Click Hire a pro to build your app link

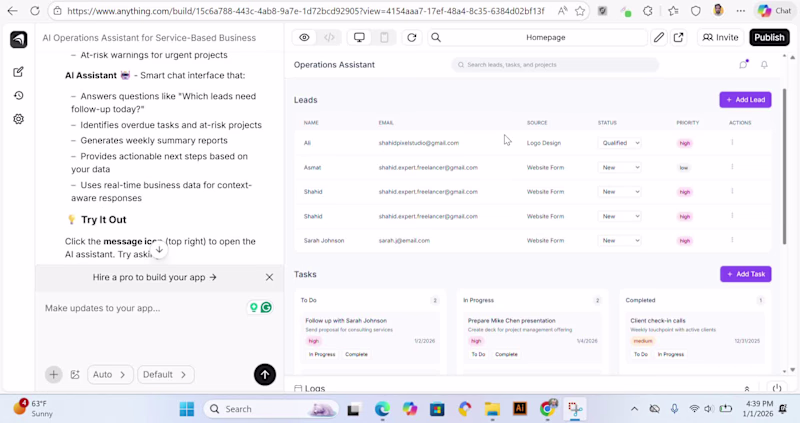click(155, 277)
